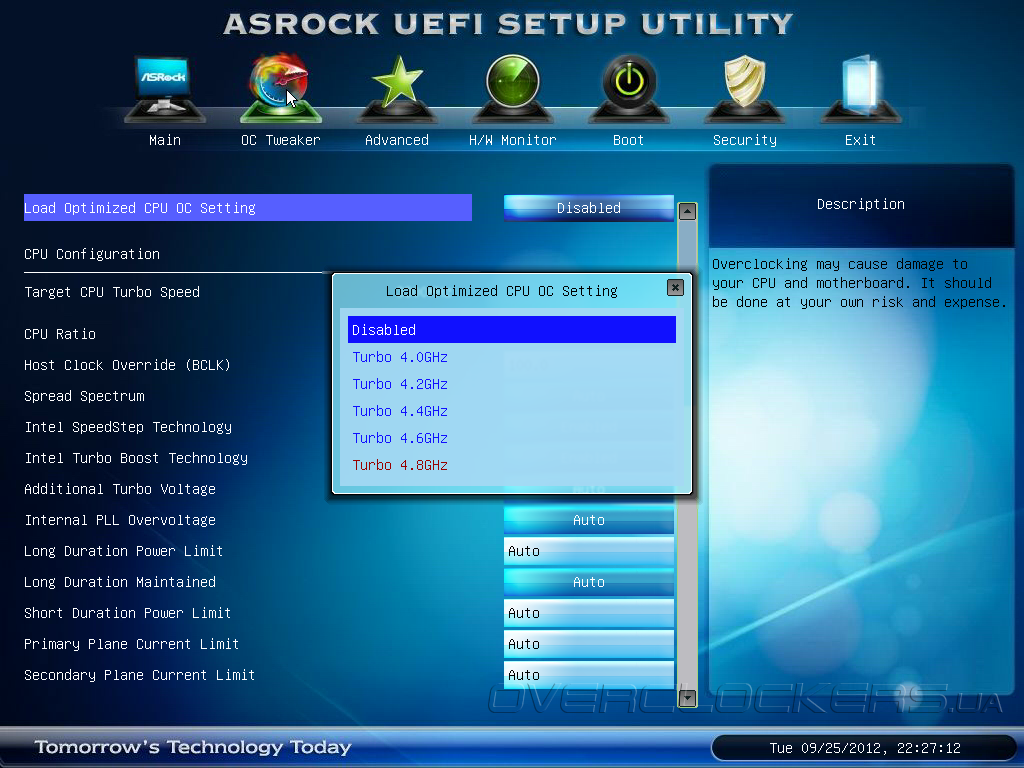Select Internal PLL Overvoltage label

[x=120, y=520]
